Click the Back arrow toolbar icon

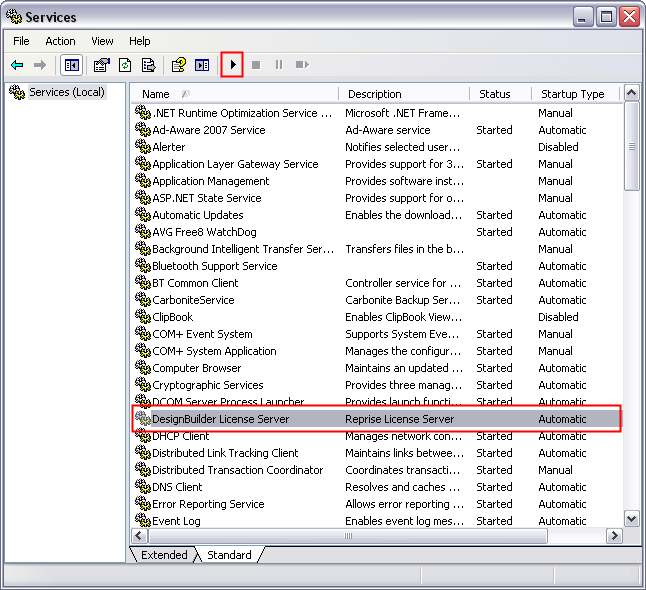[x=17, y=65]
